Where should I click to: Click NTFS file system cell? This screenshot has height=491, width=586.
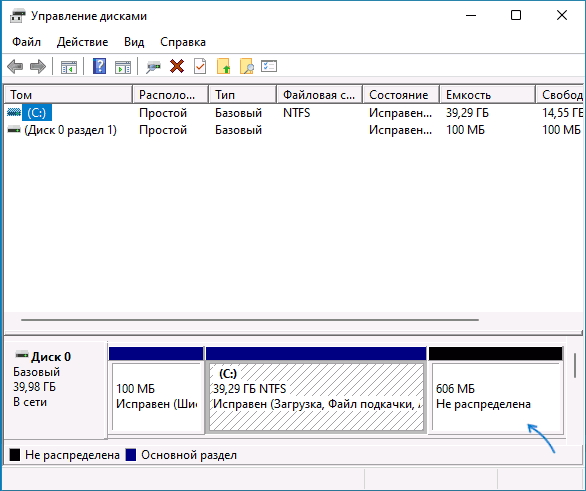[x=297, y=112]
